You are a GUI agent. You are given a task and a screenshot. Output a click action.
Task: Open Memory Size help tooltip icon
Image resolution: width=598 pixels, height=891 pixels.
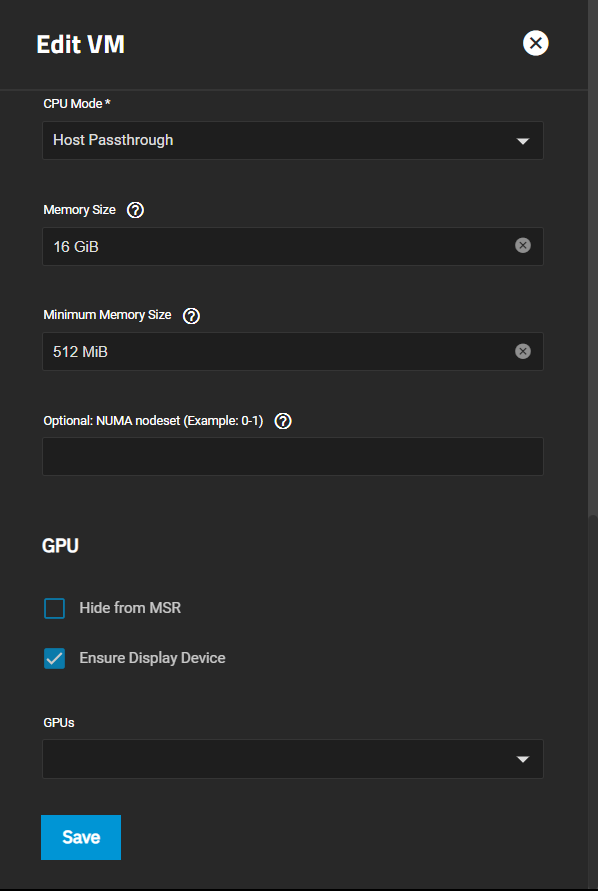pyautogui.click(x=135, y=210)
